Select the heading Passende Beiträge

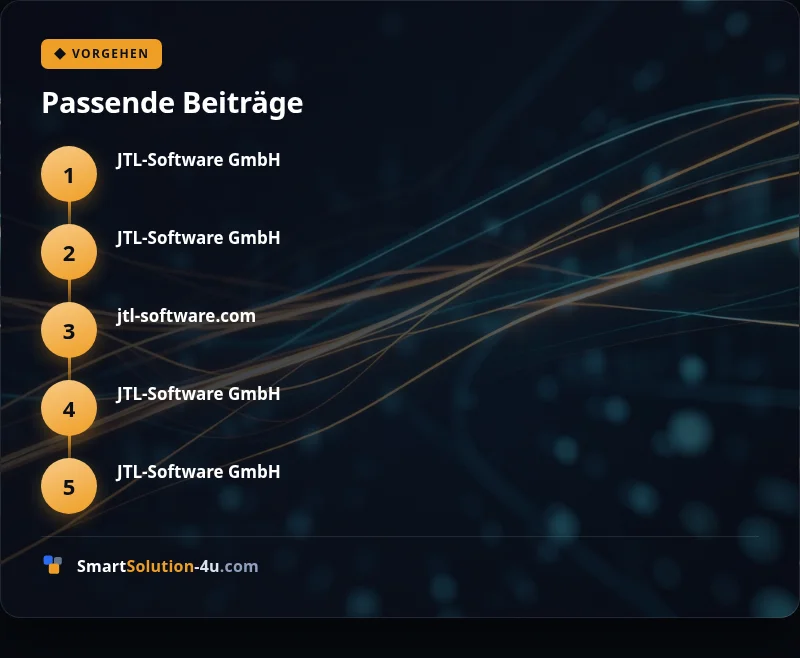click(172, 103)
